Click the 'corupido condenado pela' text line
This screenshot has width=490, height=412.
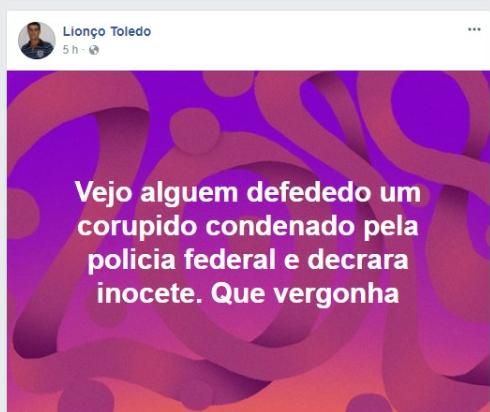[x=248, y=226]
